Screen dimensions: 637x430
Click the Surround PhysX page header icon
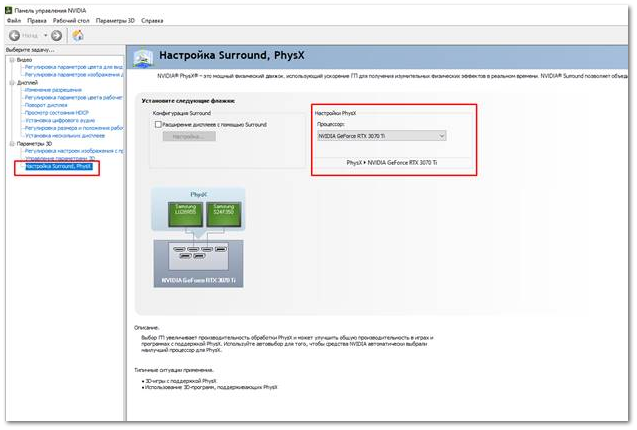pos(143,58)
